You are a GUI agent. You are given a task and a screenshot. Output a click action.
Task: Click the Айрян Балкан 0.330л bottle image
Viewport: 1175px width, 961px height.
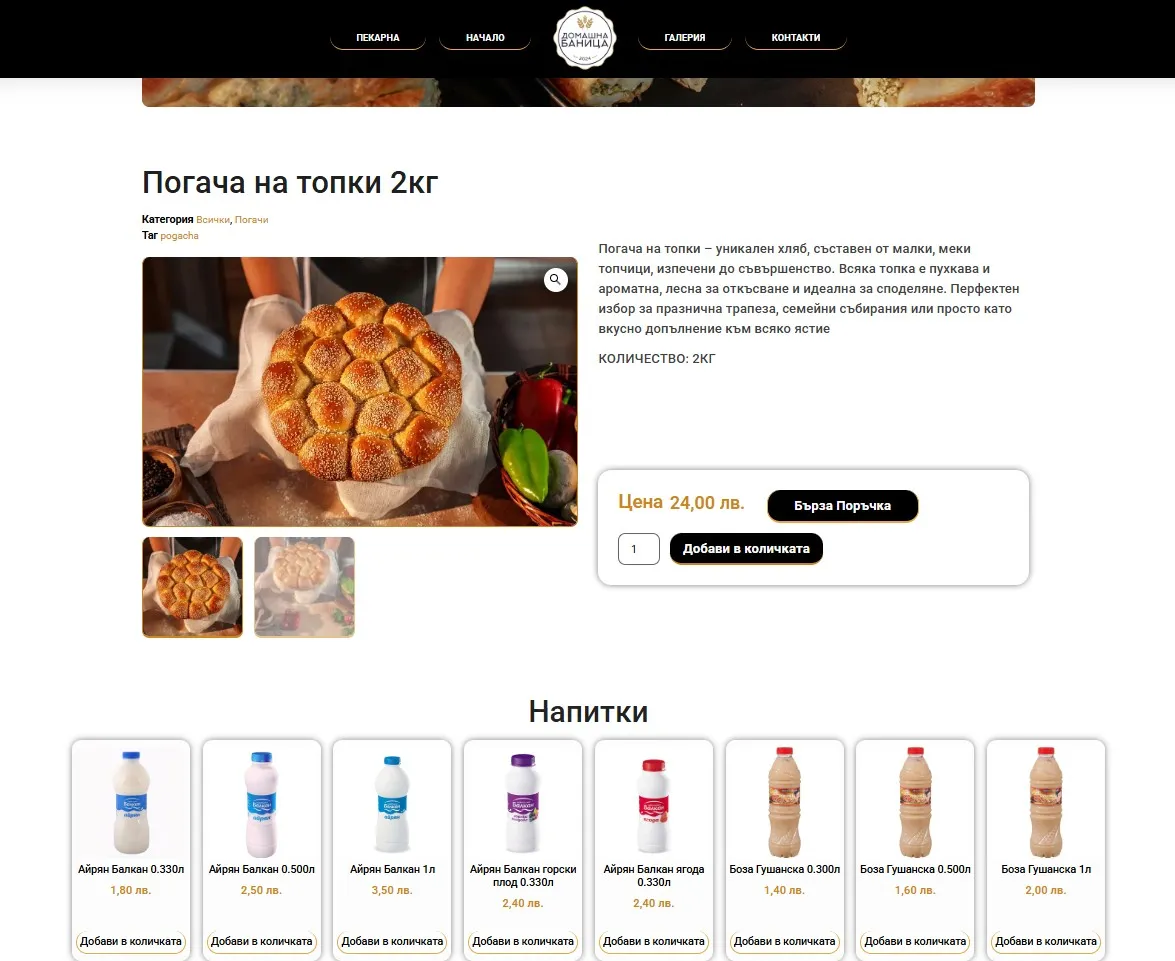pos(131,802)
